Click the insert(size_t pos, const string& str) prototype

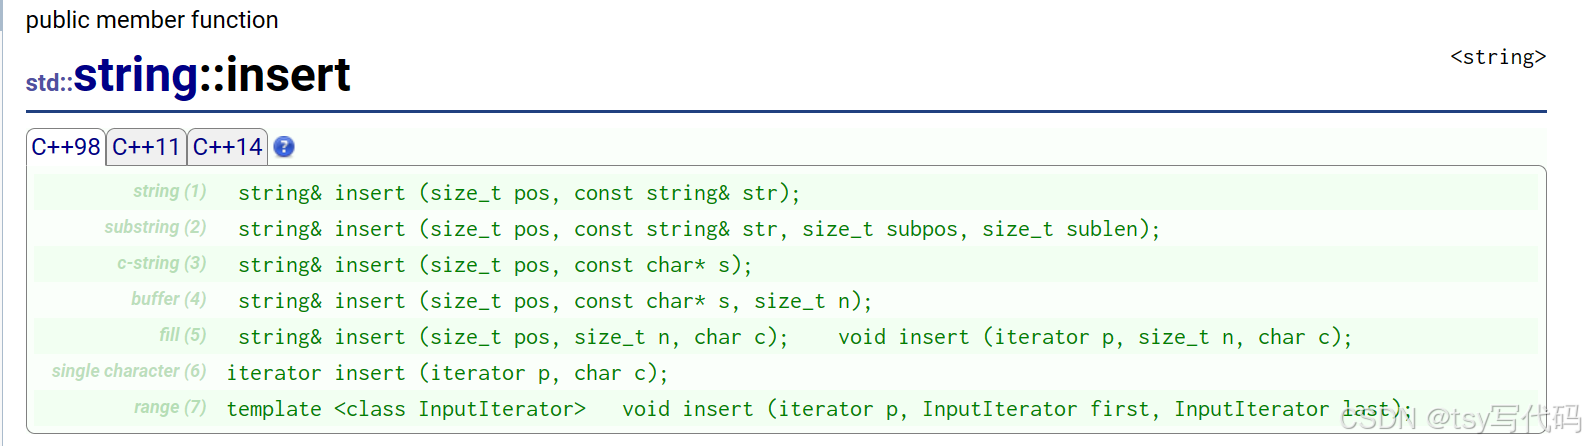519,193
